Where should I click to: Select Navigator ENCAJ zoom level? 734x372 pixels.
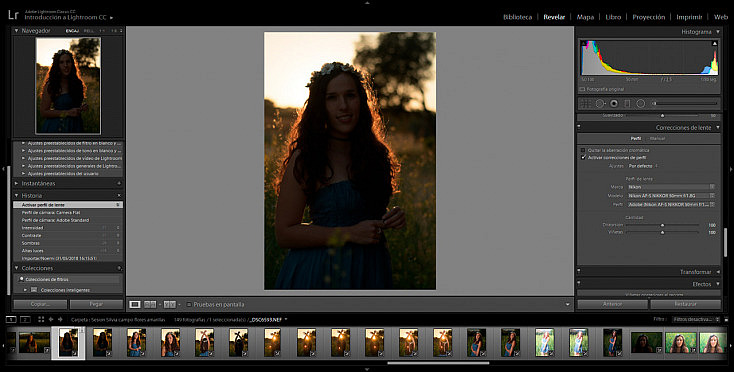click(72, 31)
